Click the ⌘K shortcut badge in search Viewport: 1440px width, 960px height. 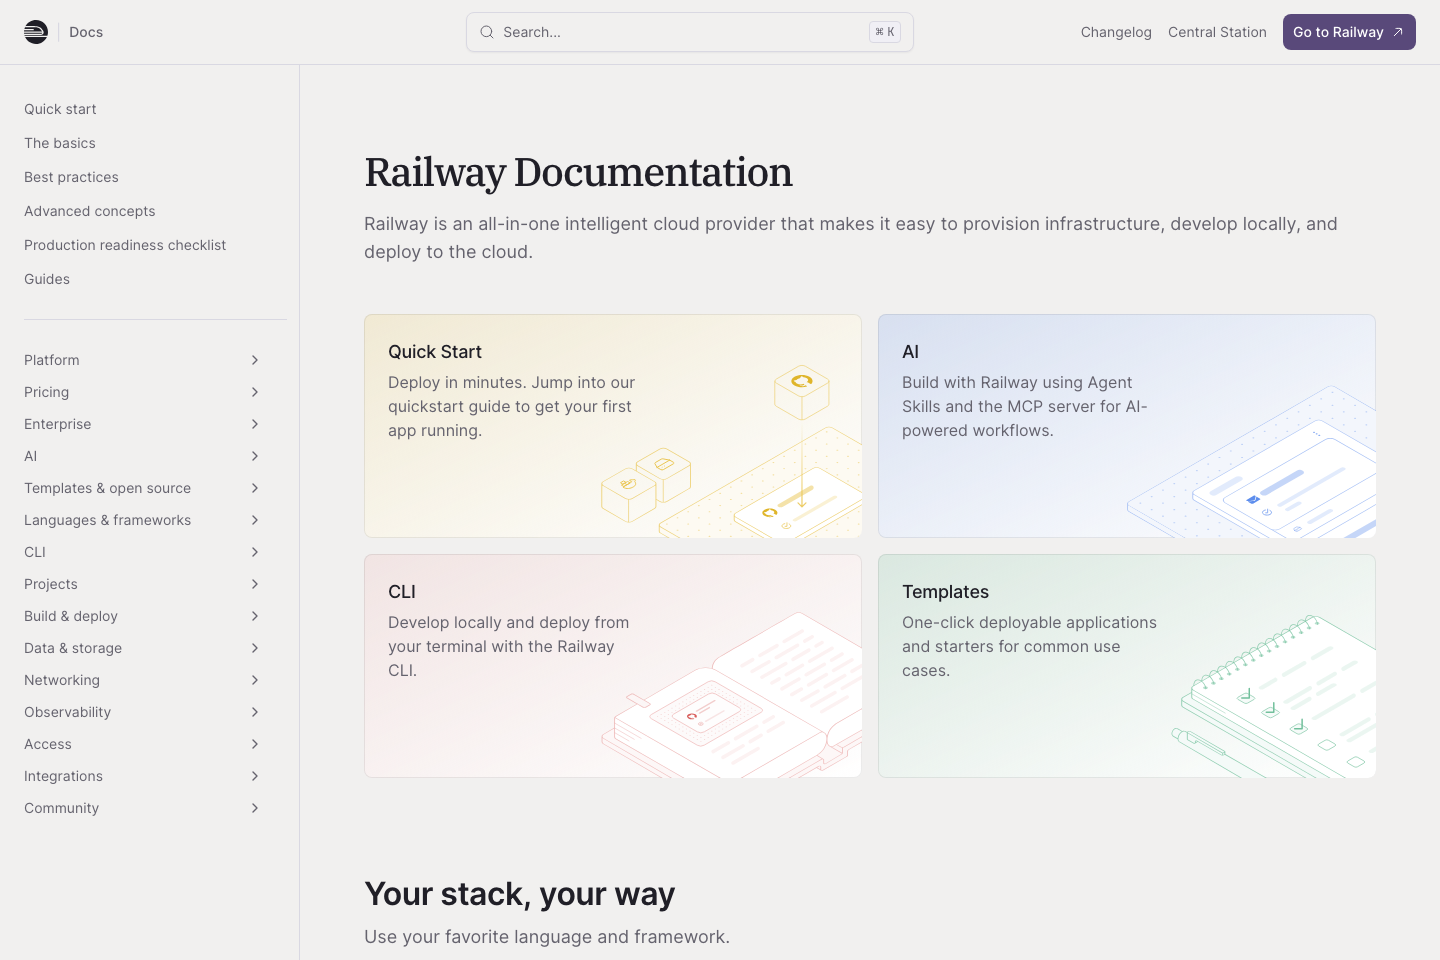pyautogui.click(x=884, y=31)
